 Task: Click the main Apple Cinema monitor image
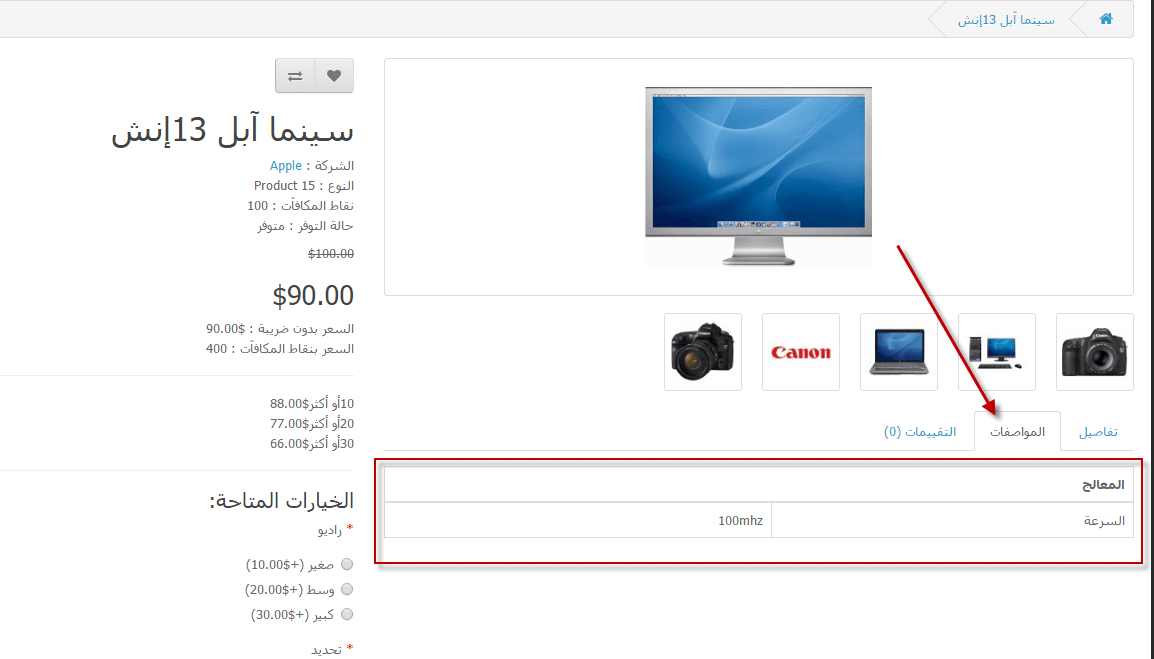759,177
